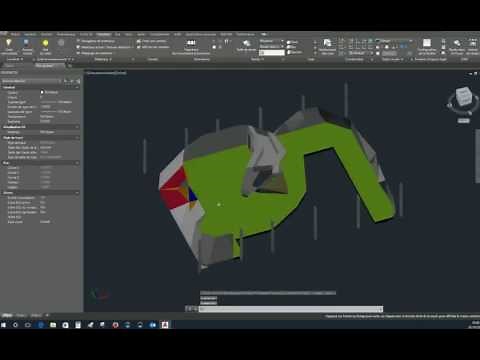Click into the command line input

click(x=291, y=309)
